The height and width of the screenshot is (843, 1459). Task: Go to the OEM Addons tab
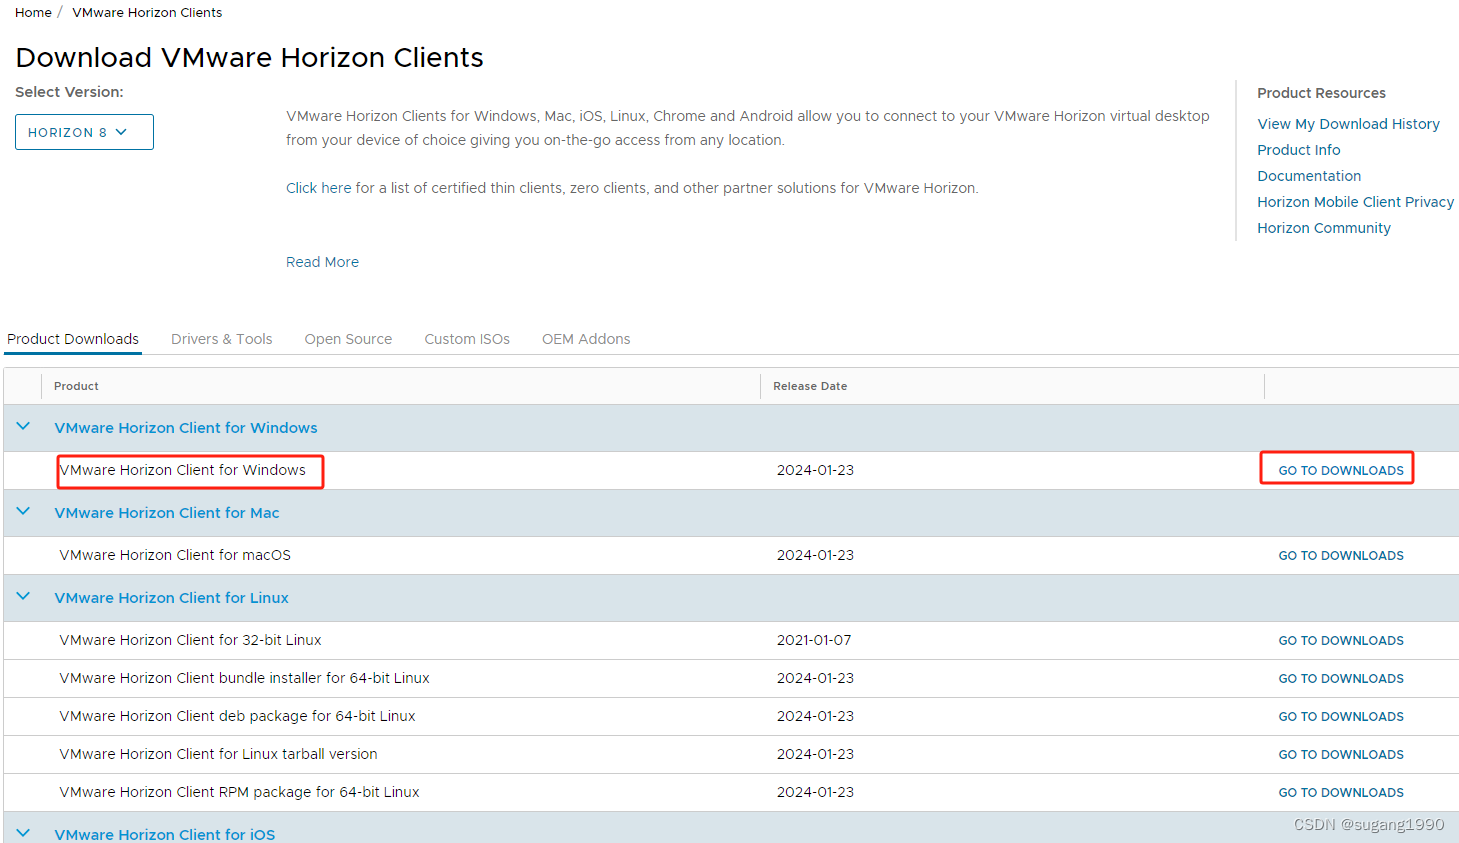[586, 339]
